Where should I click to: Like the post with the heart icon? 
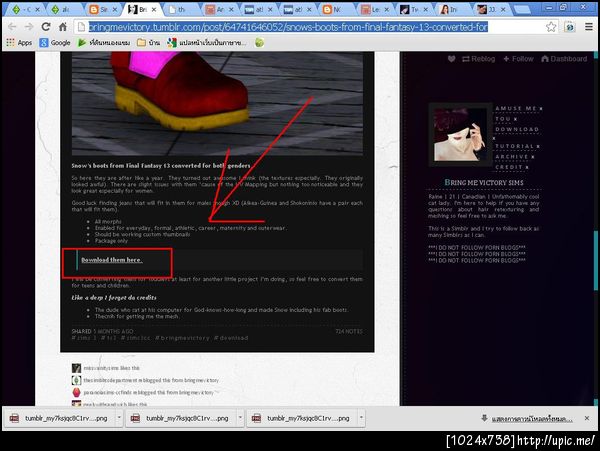click(x=452, y=59)
